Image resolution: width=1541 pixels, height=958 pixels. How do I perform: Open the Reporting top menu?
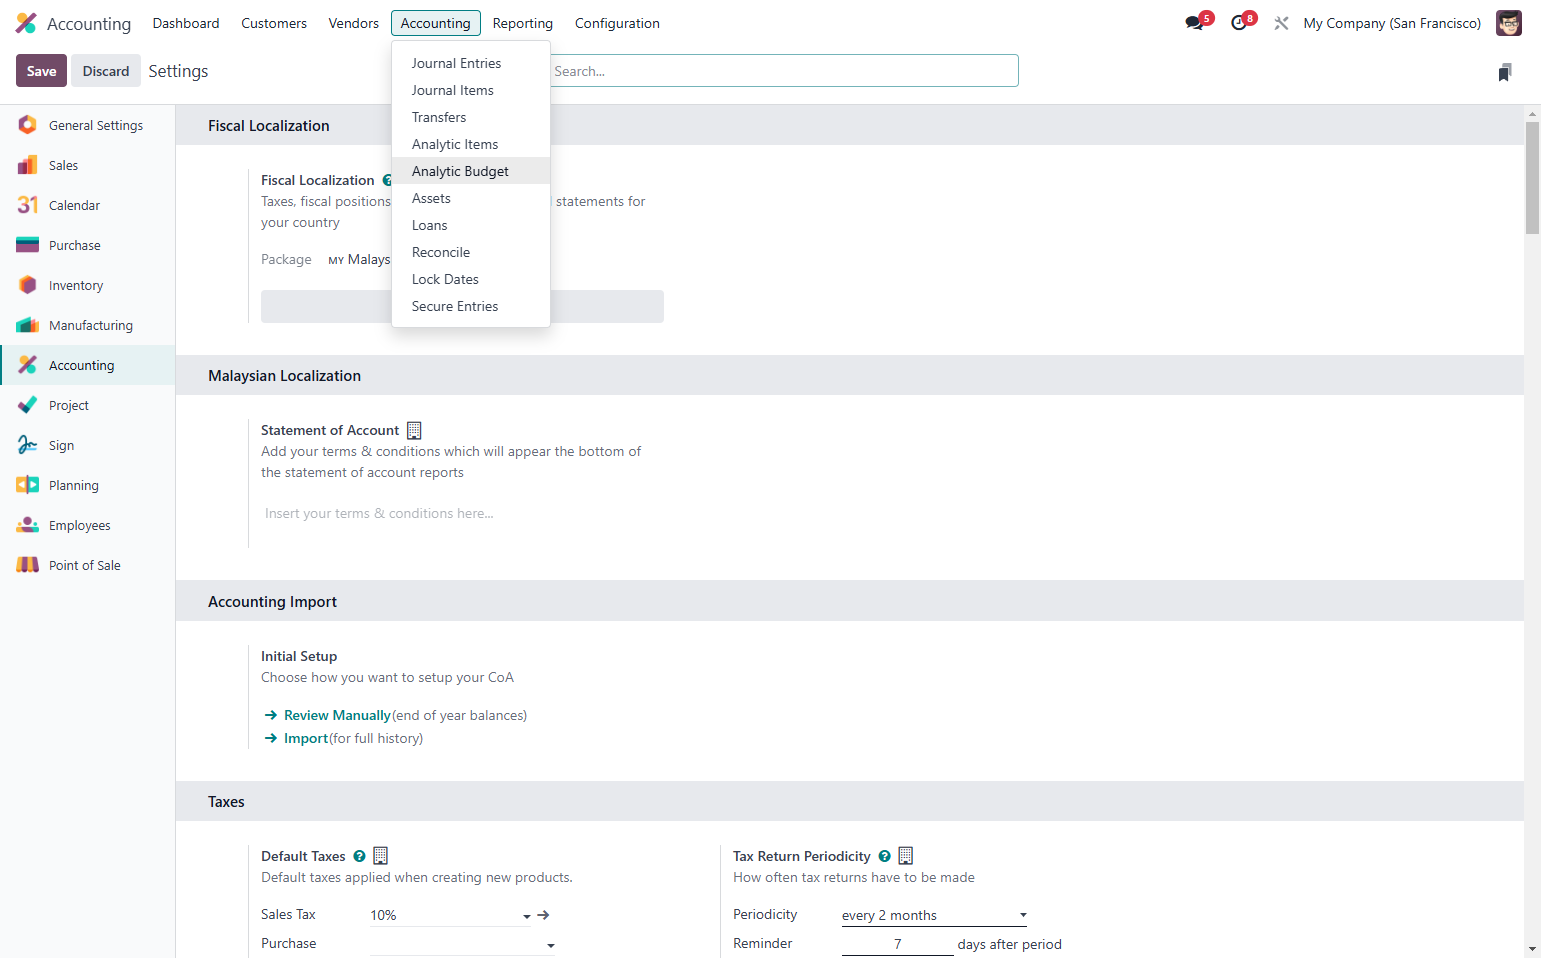[x=522, y=23]
